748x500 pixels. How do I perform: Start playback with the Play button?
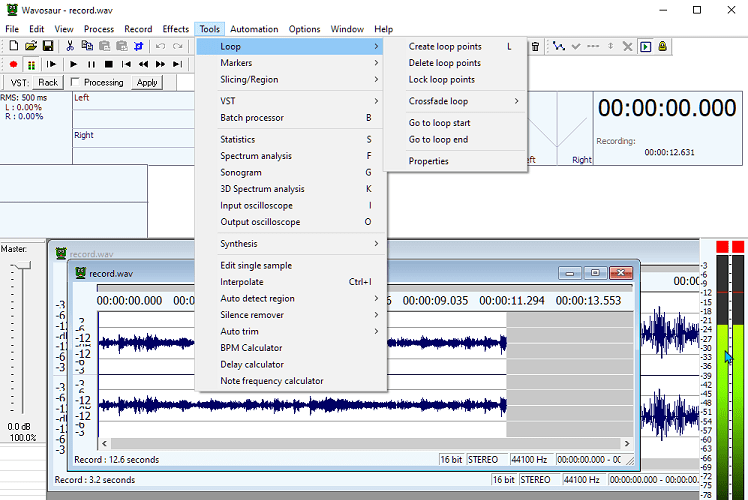pos(73,64)
